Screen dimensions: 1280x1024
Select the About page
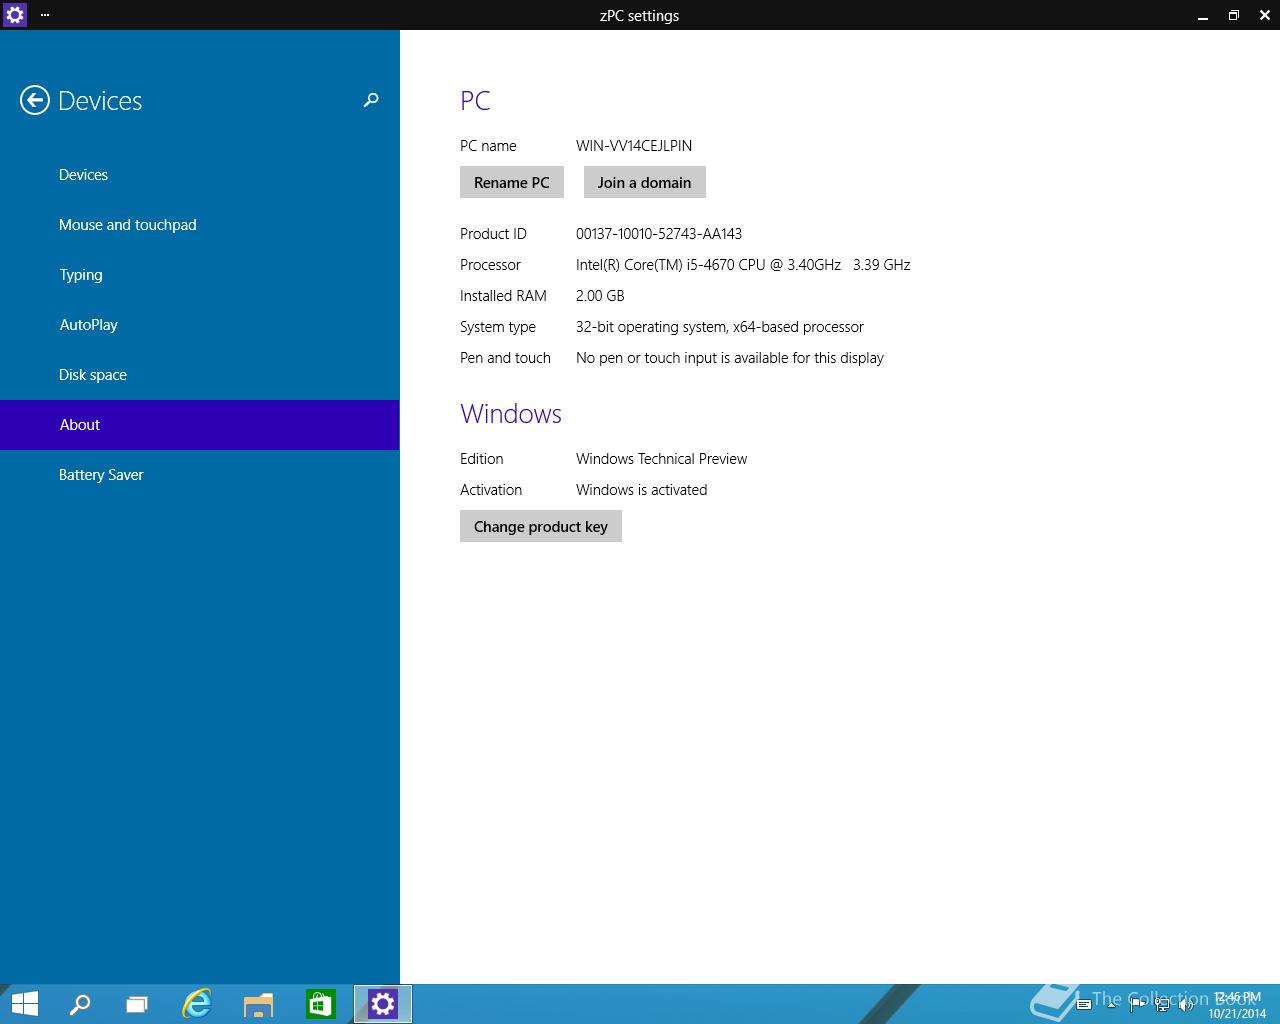pos(200,425)
